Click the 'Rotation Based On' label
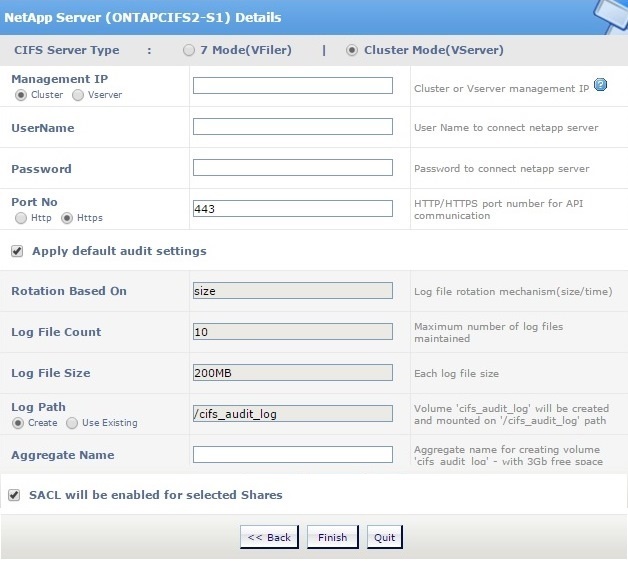This screenshot has width=628, height=561. tap(69, 291)
